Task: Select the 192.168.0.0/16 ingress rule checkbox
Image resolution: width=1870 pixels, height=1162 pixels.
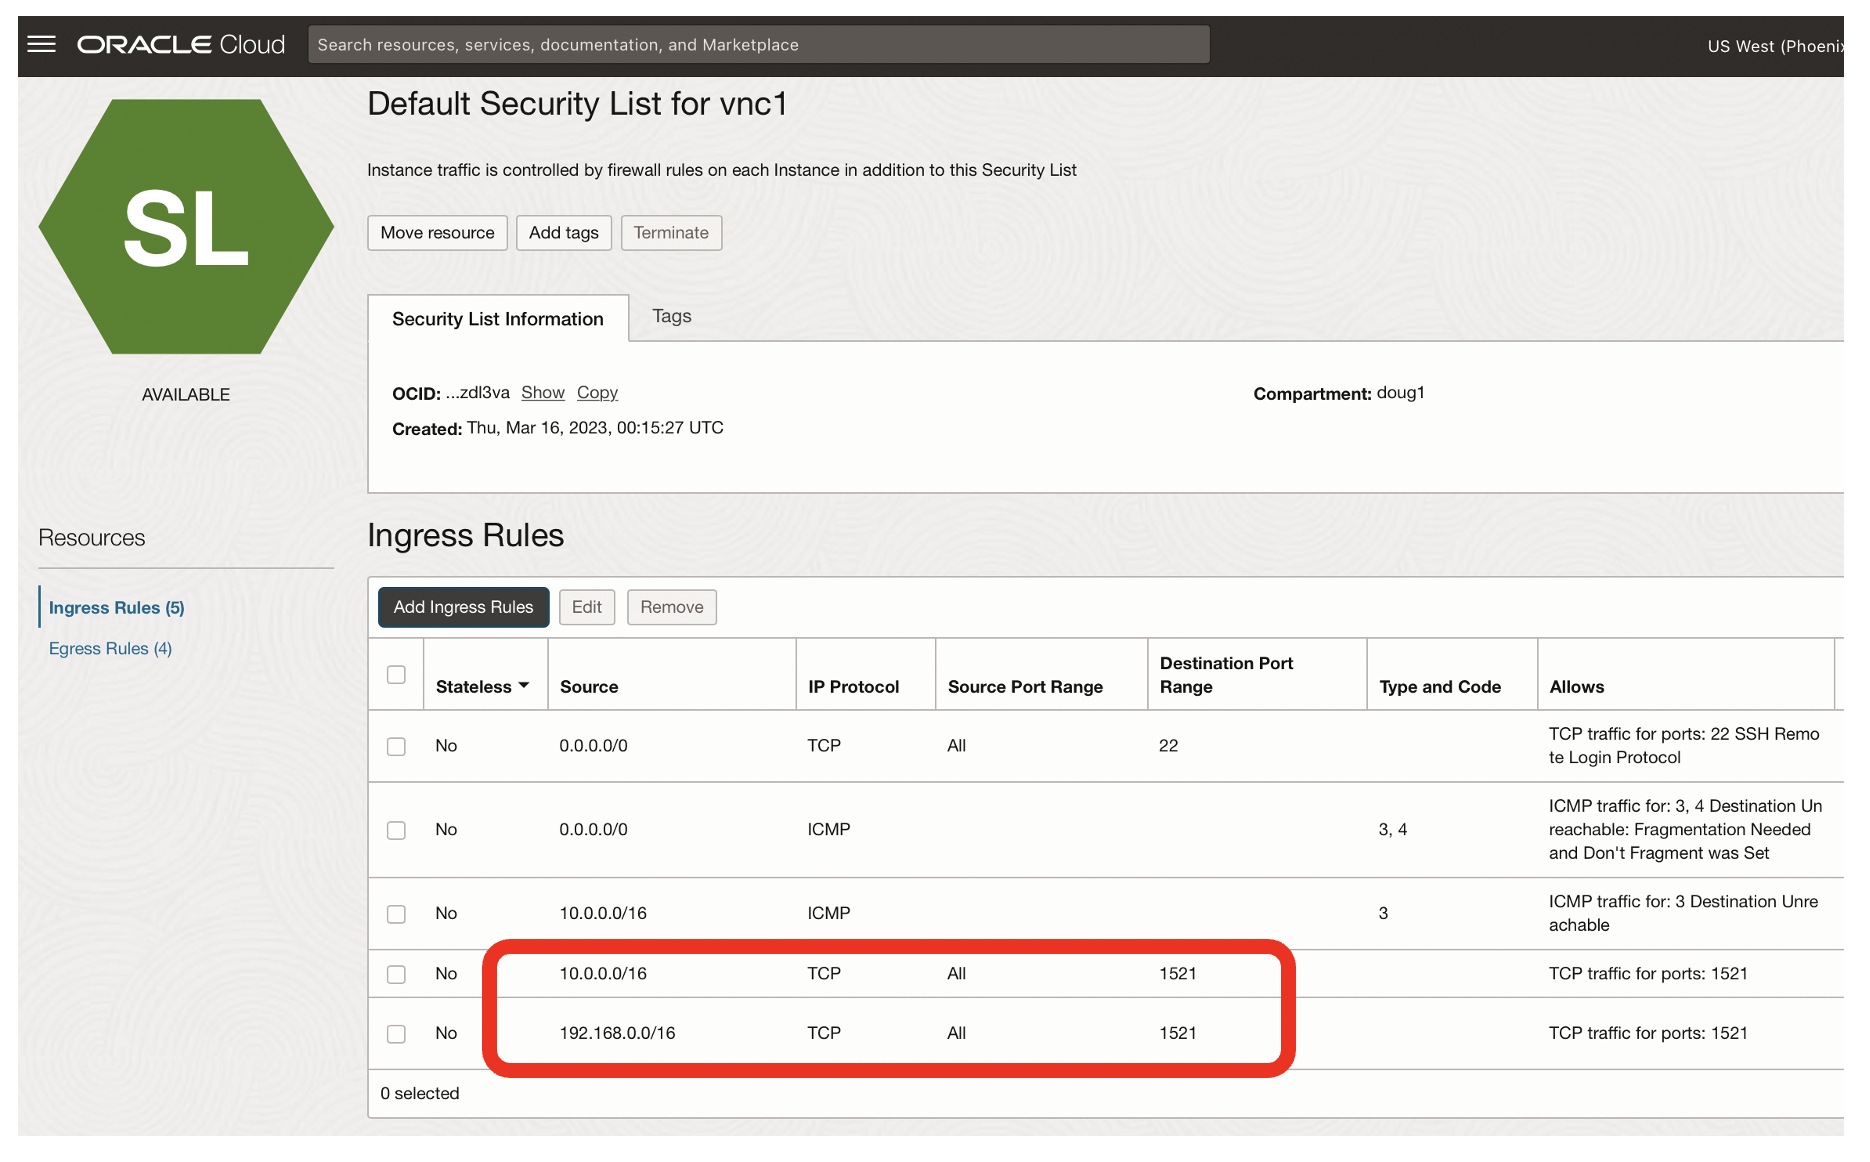Action: click(x=396, y=1034)
